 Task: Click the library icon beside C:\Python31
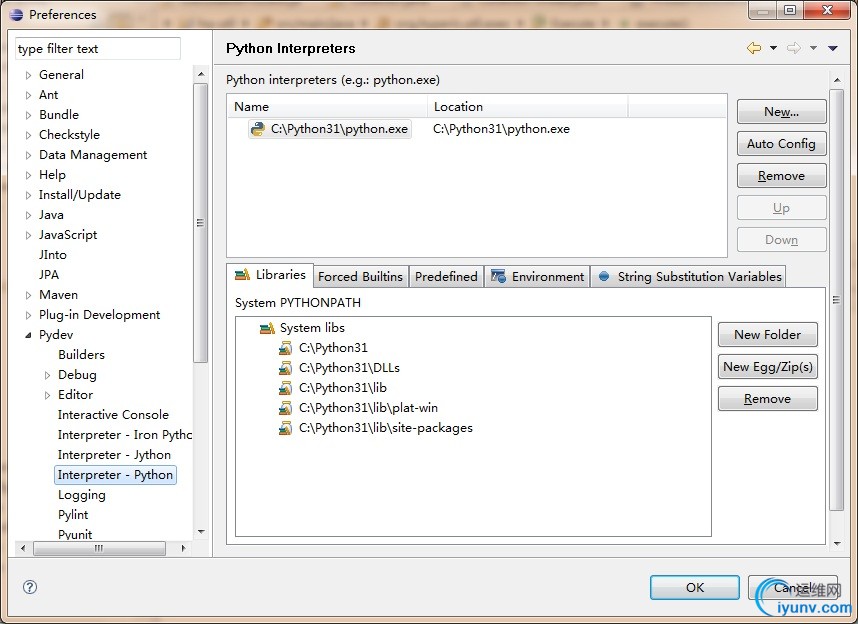click(285, 348)
